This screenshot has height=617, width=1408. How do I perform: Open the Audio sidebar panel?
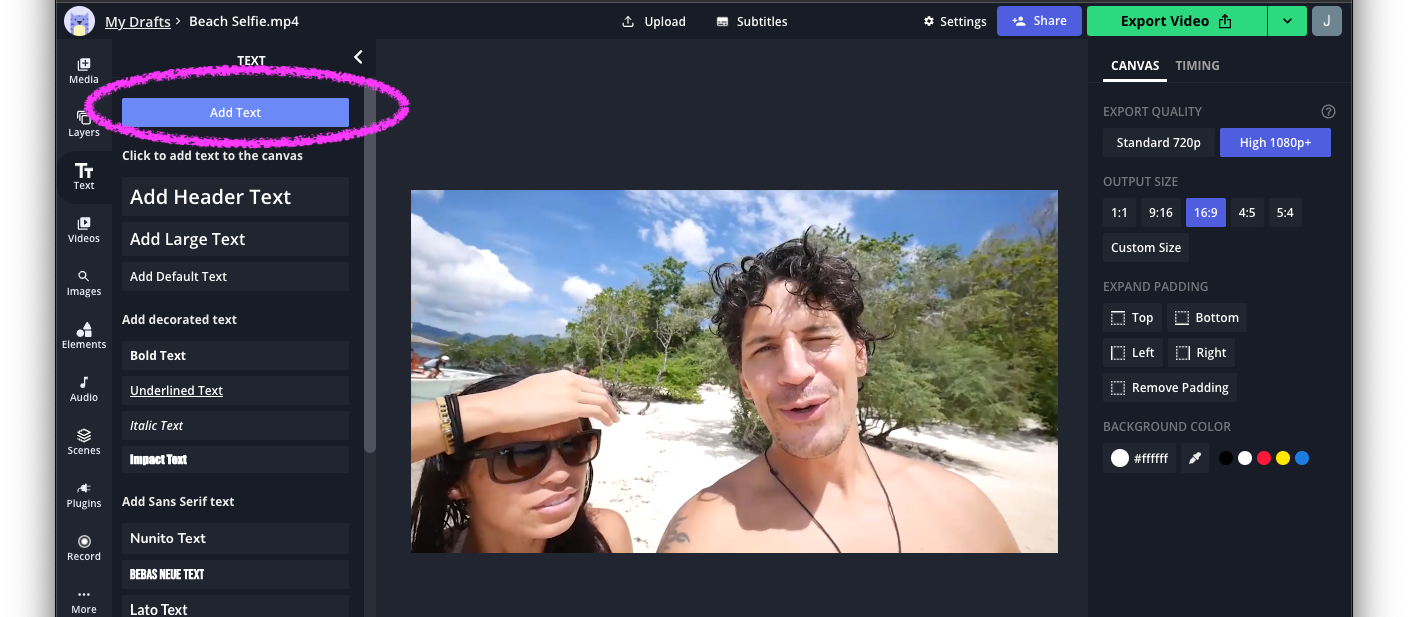84,389
